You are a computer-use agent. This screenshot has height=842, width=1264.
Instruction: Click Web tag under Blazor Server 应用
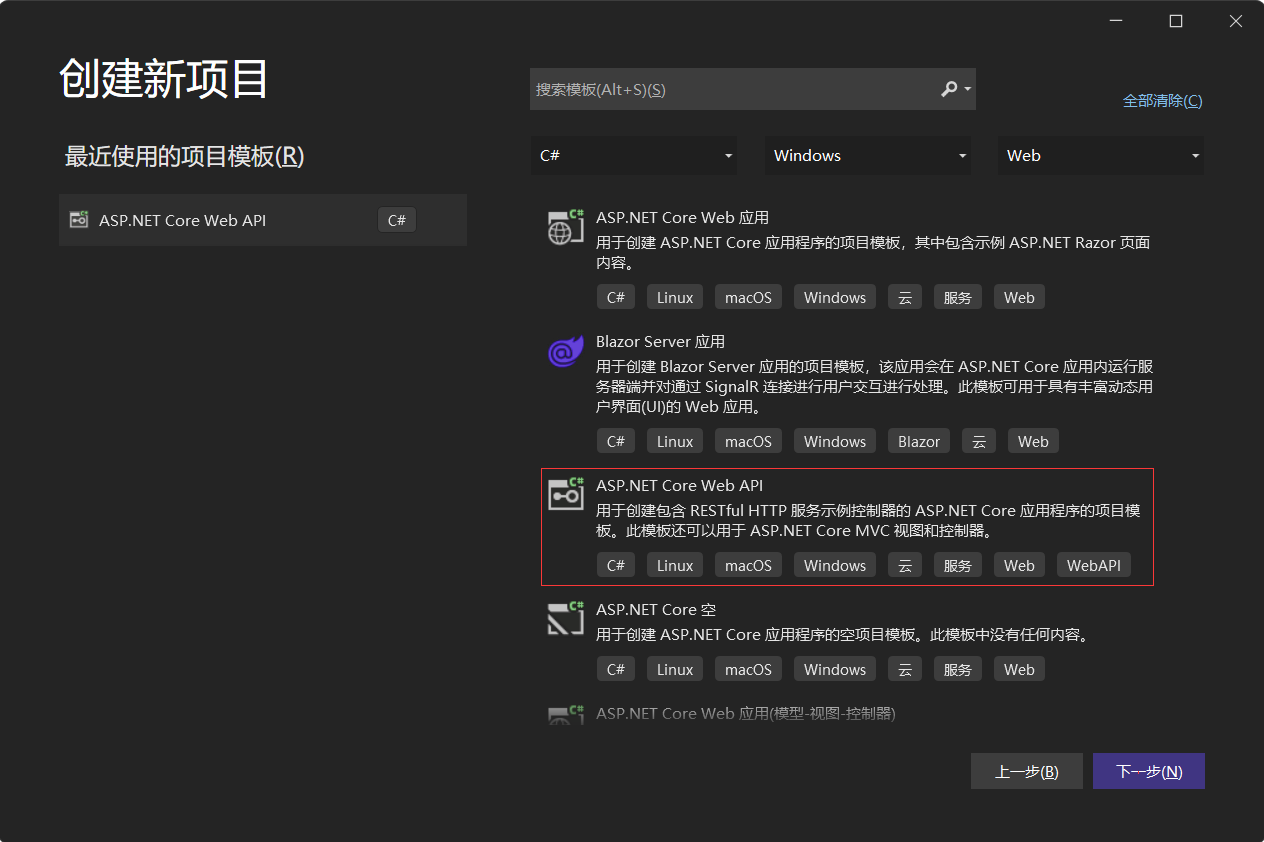coord(1033,441)
